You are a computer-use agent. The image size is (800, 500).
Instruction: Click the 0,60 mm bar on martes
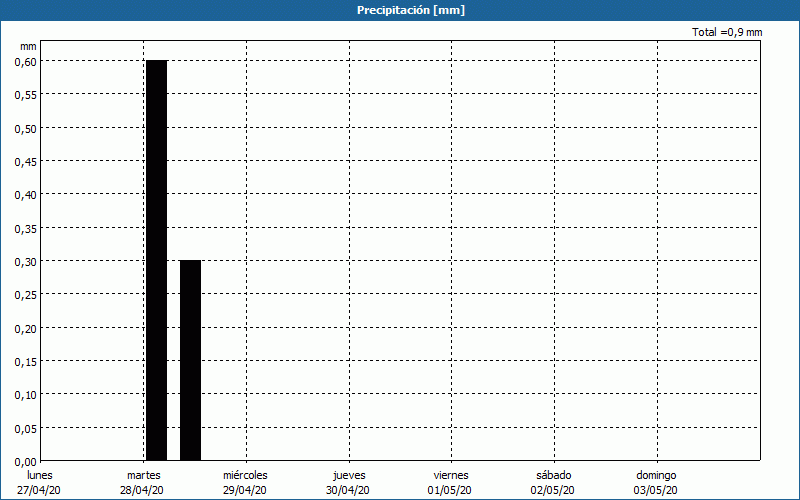157,260
